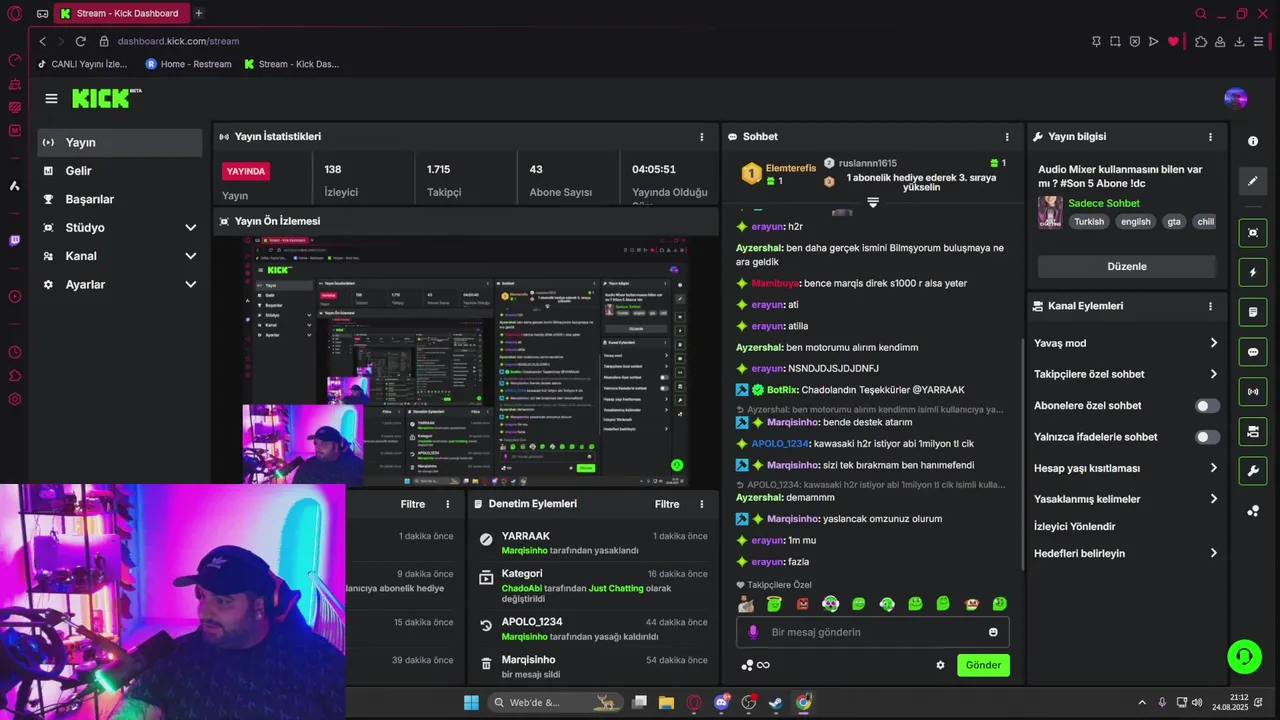1280x720 pixels.
Task: Expand the chat leaderboard arrow
Action: point(873,202)
